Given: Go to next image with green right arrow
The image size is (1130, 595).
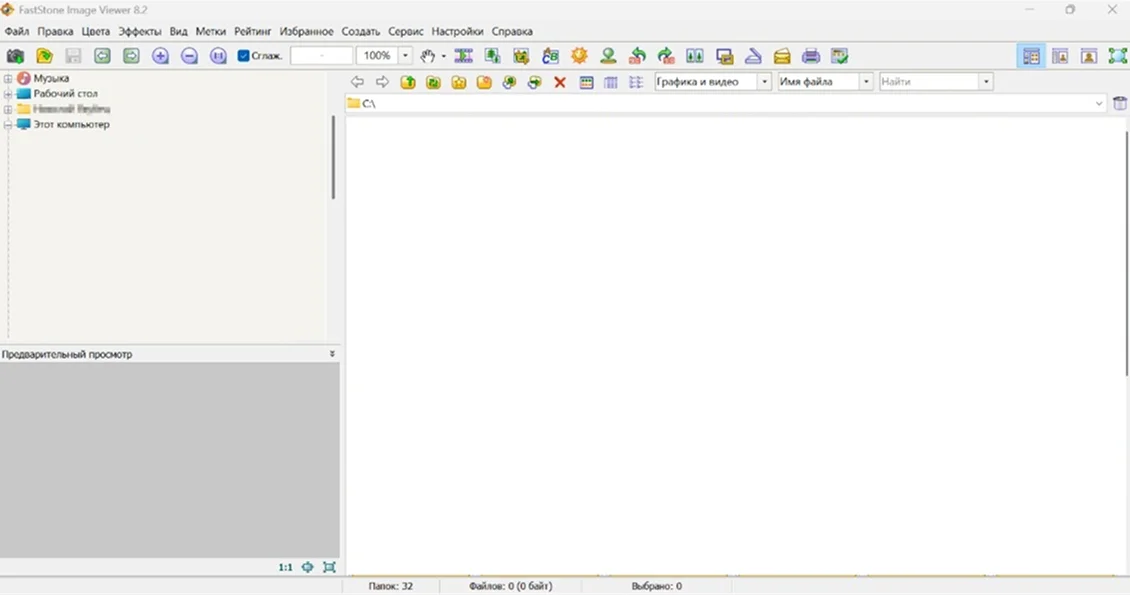Looking at the screenshot, I should (x=131, y=55).
